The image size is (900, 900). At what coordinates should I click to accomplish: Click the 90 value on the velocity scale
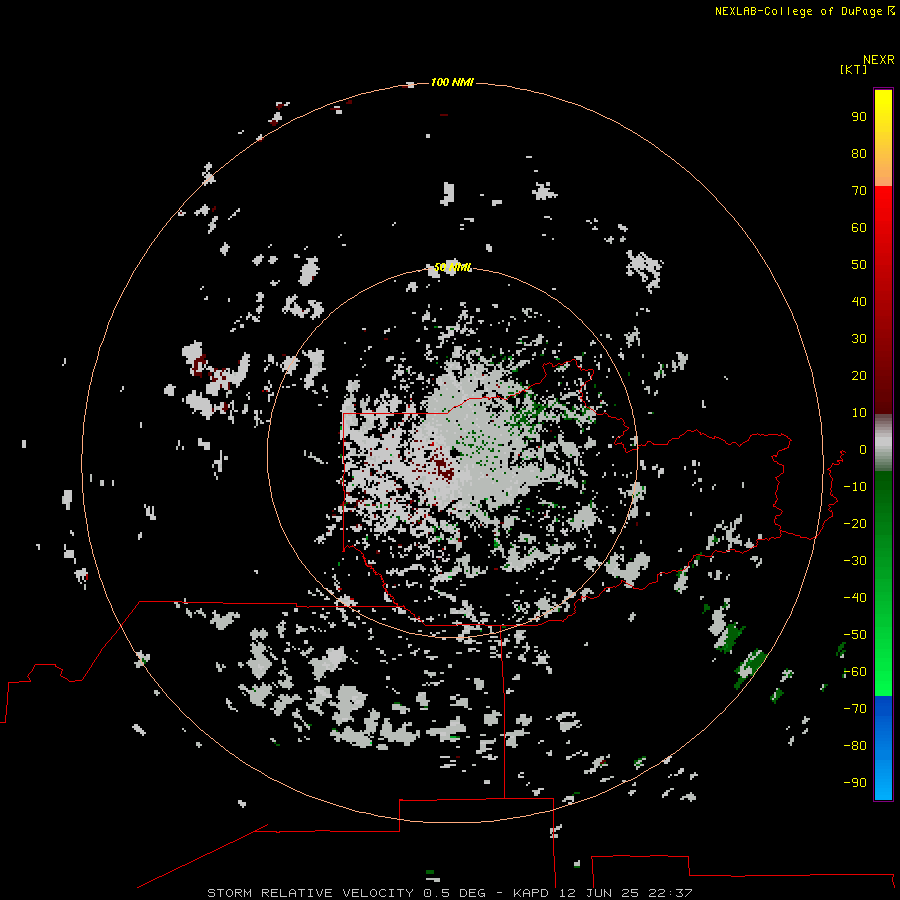(x=859, y=117)
